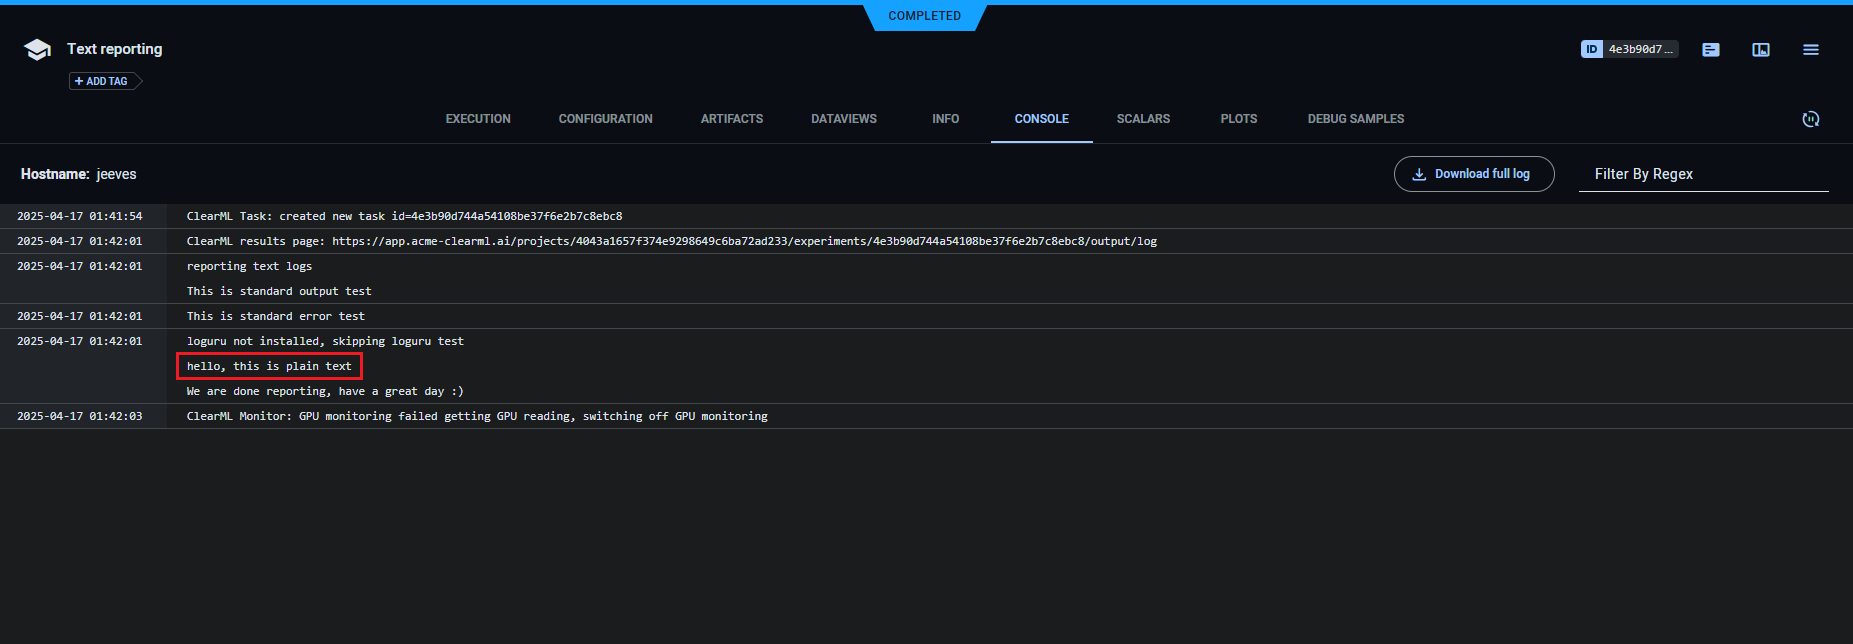Click the graduation cap experiment icon
This screenshot has height=644, width=1853.
[37, 50]
